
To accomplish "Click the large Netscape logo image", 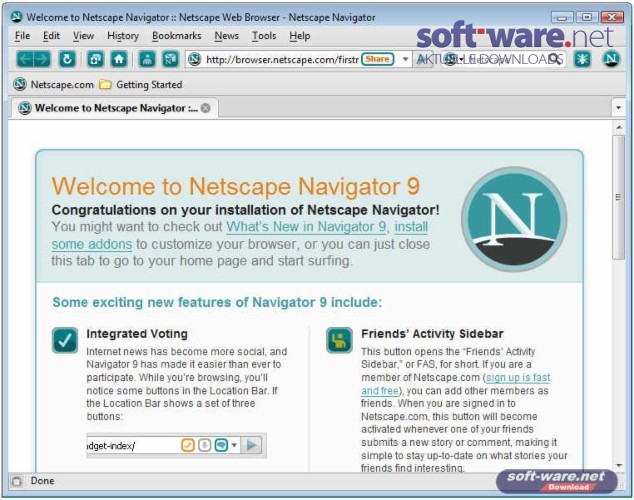I will tap(514, 219).
